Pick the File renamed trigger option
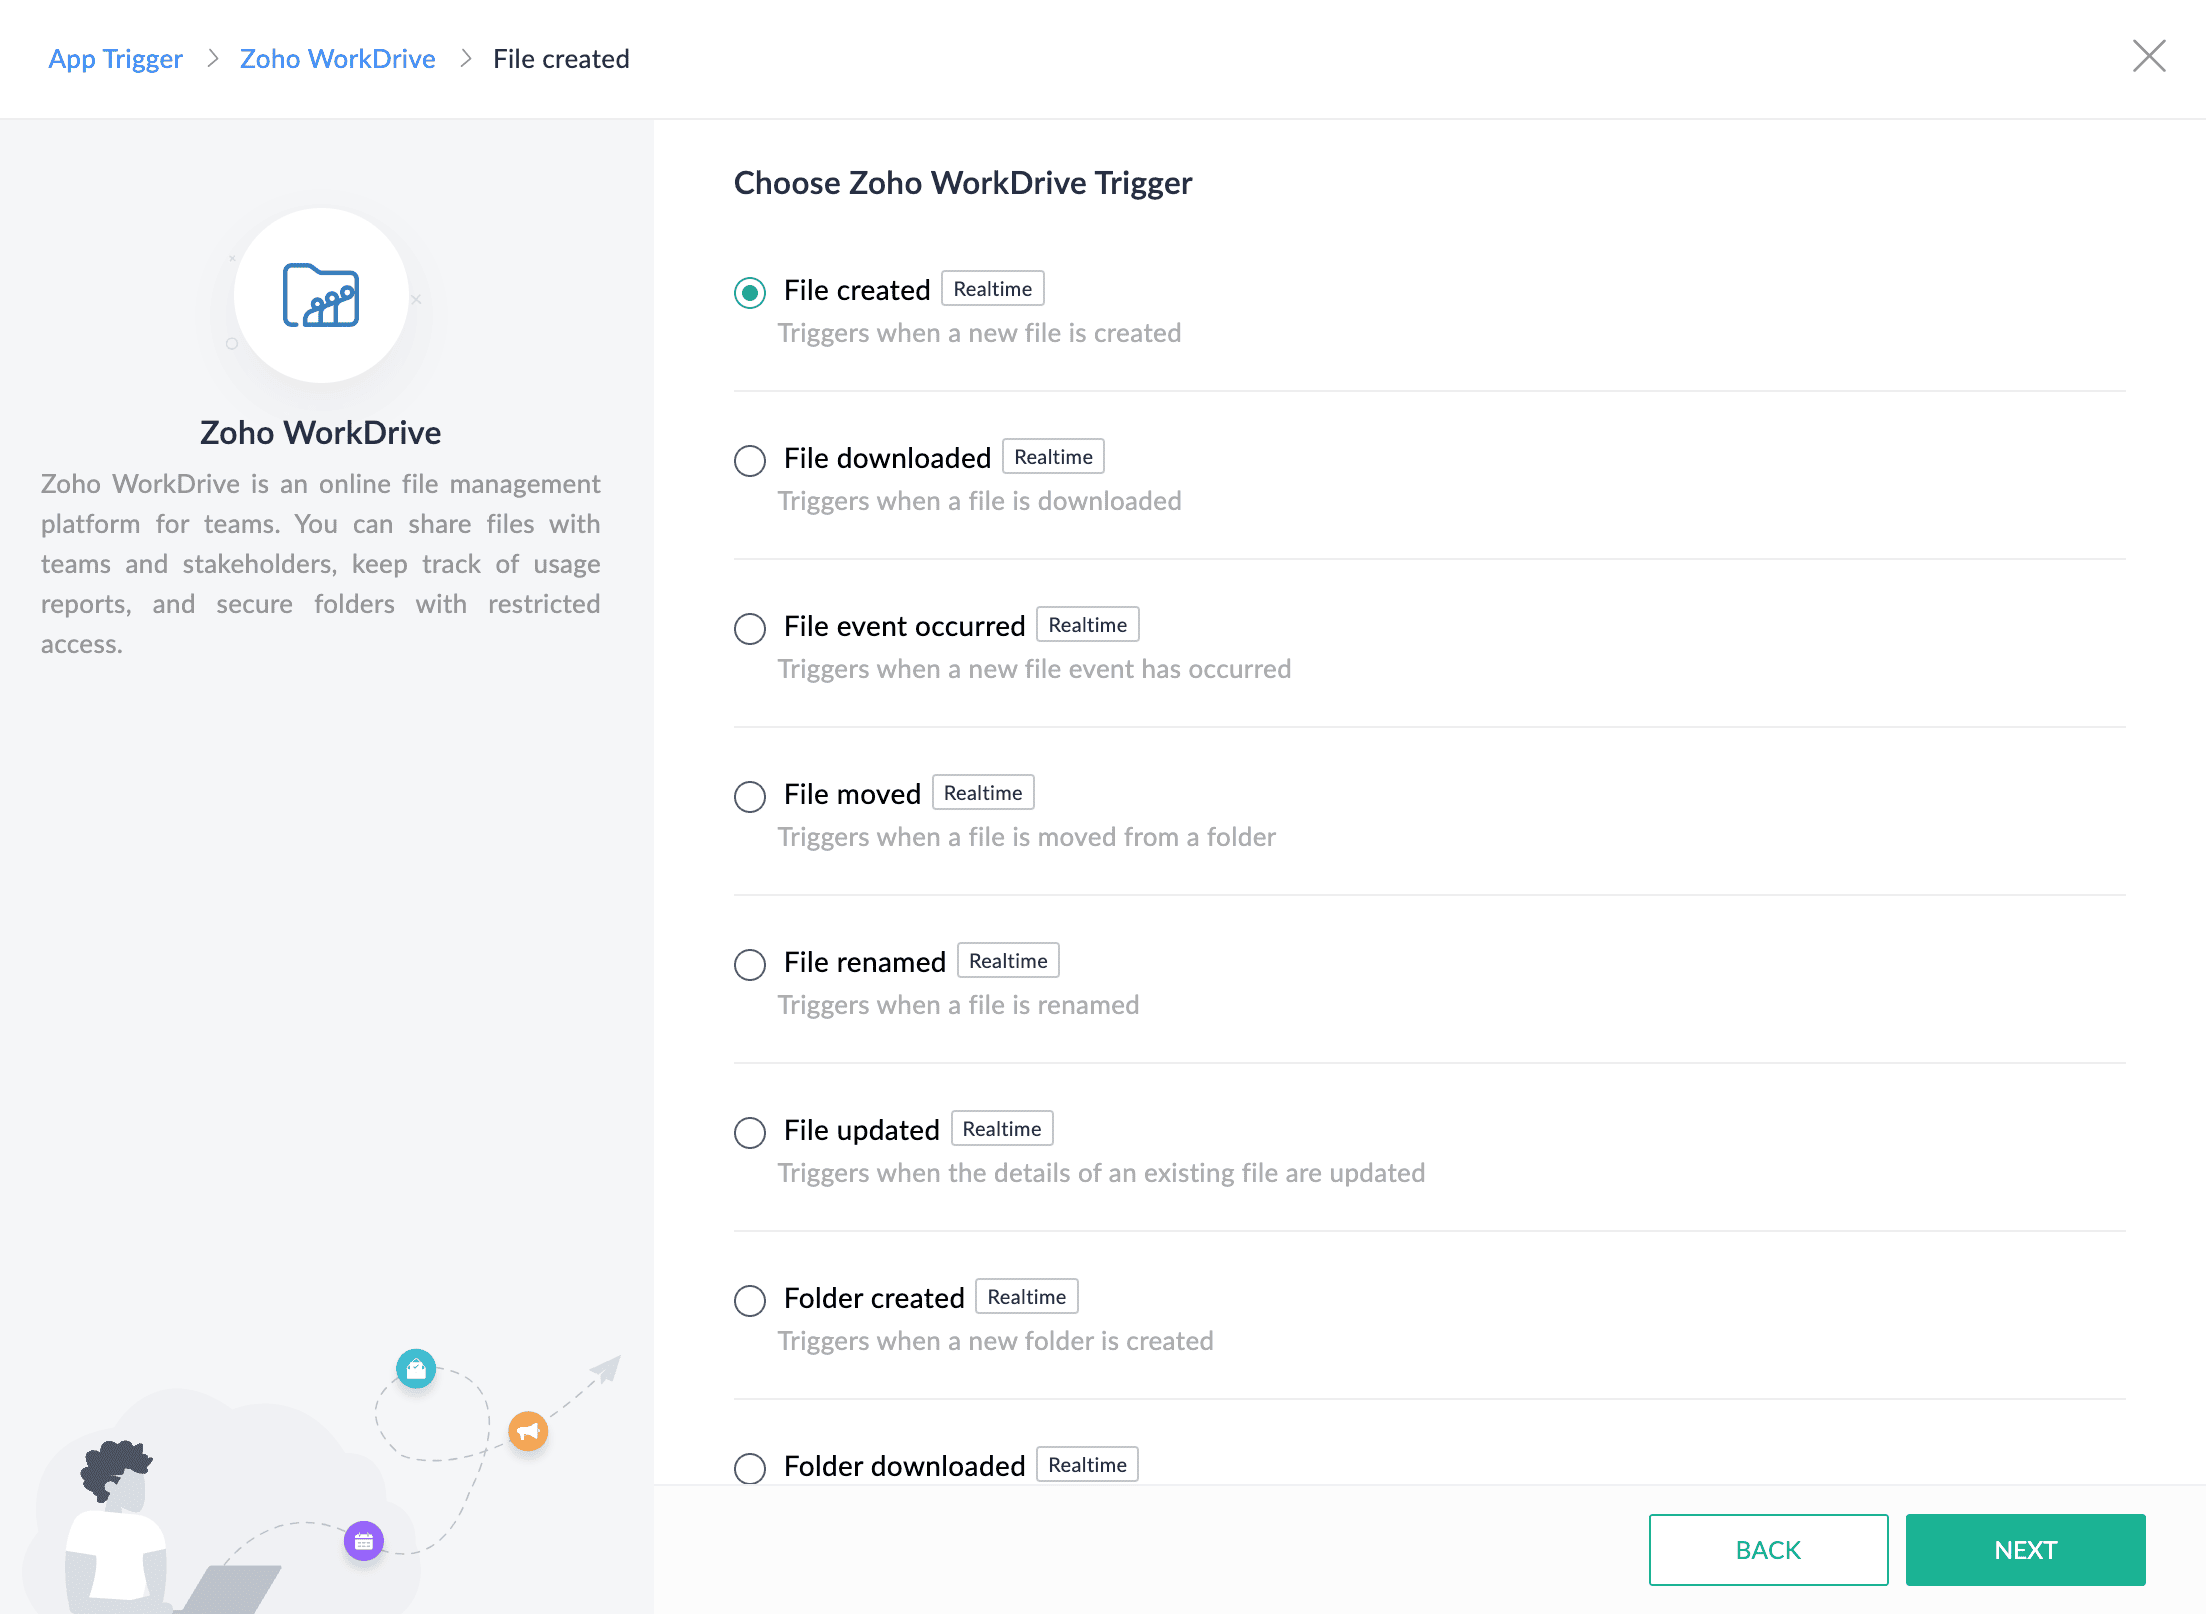The height and width of the screenshot is (1614, 2206). click(750, 965)
